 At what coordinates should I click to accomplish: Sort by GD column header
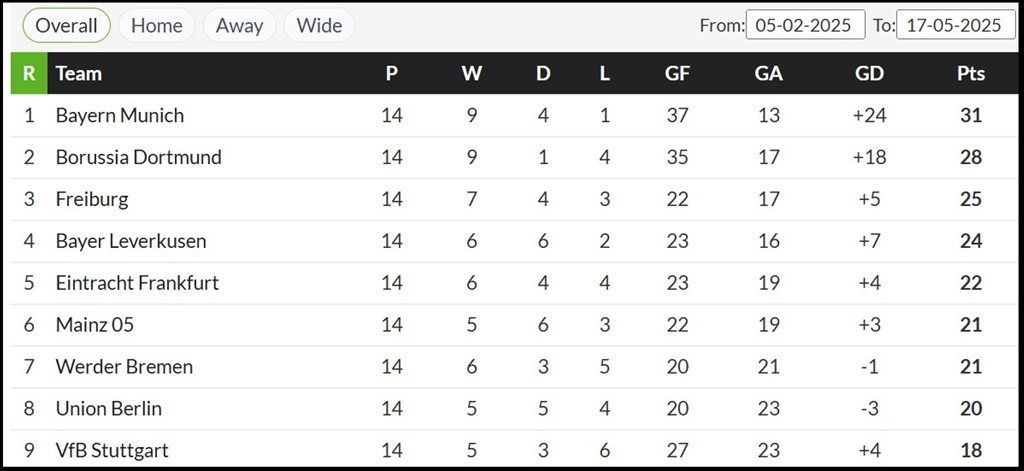(869, 73)
